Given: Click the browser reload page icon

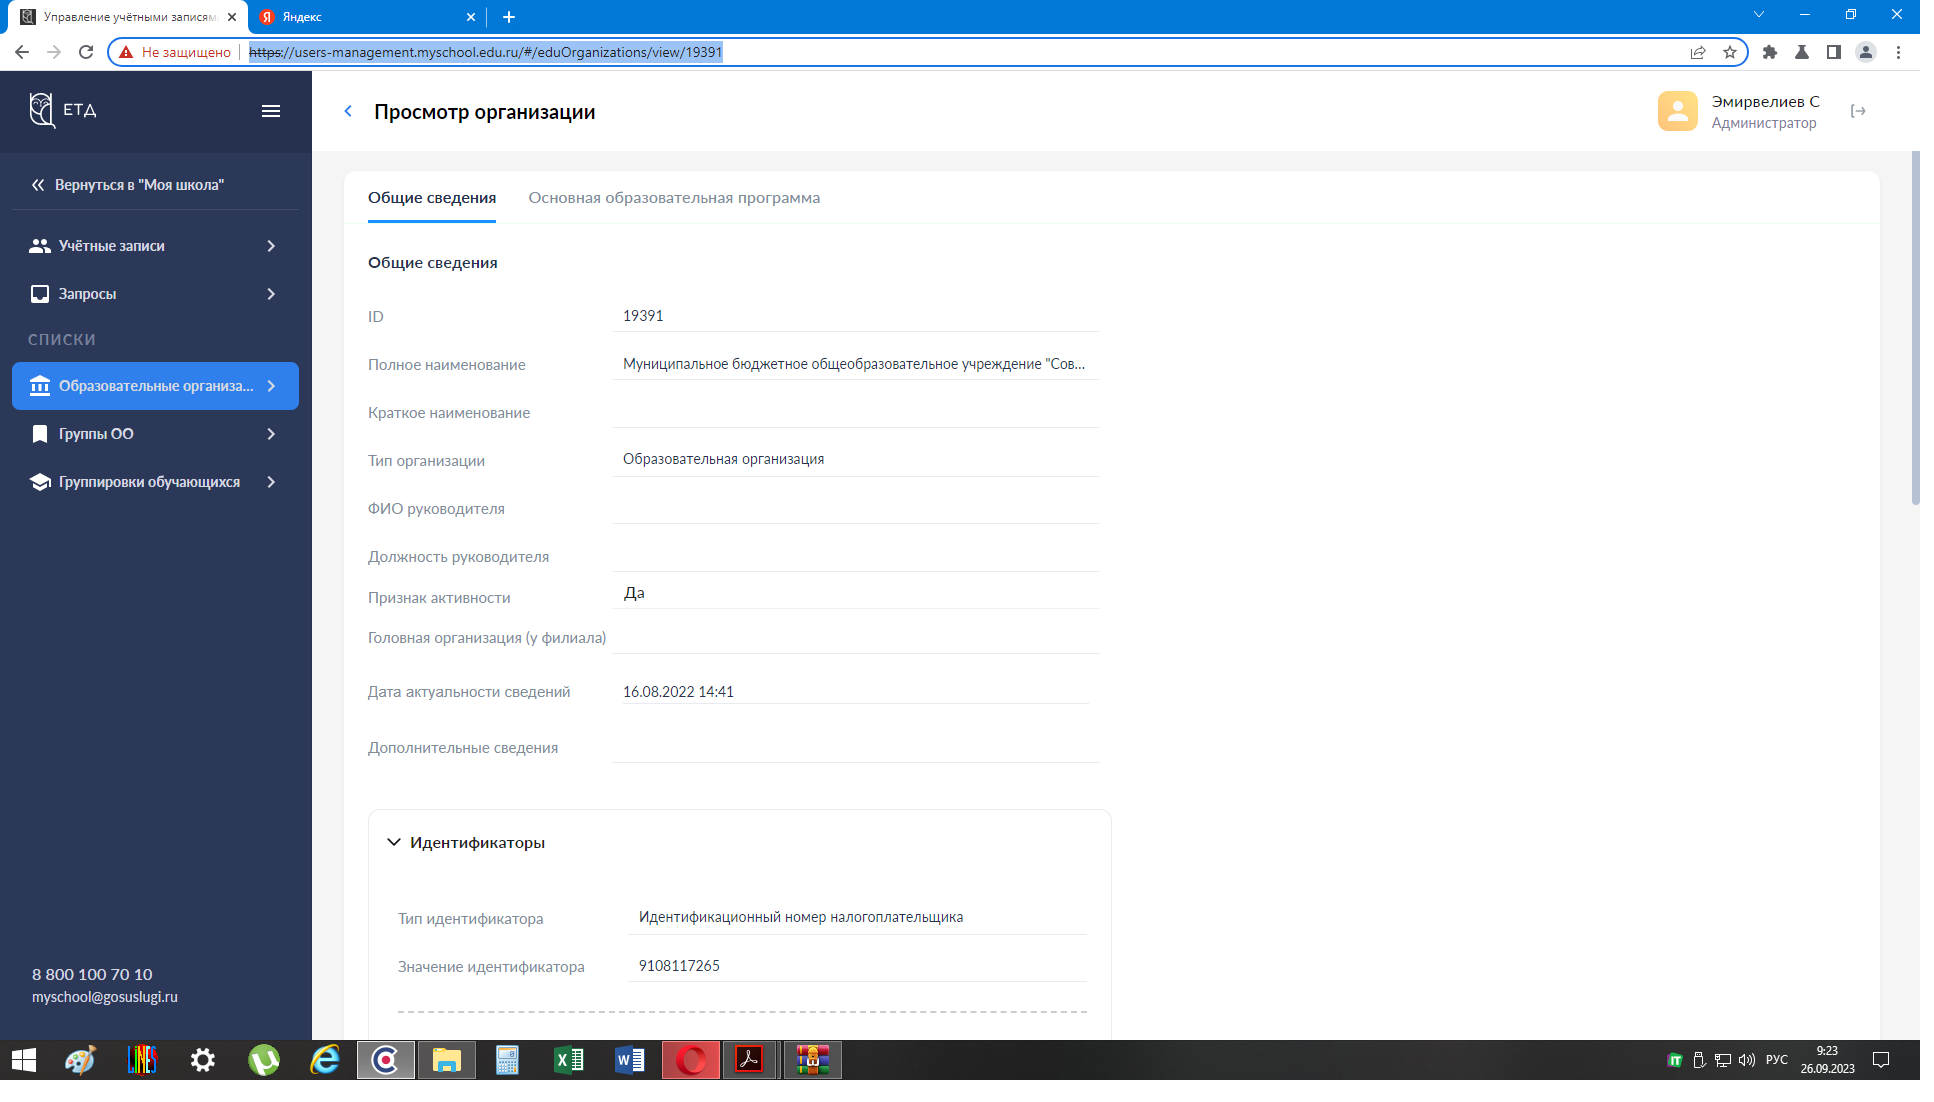Looking at the screenshot, I should (x=86, y=52).
